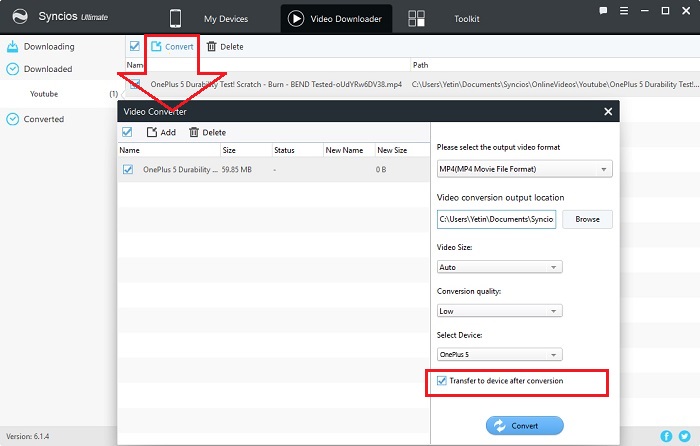
Task: Click the Version 6.1.4 label
Action: coord(28,436)
